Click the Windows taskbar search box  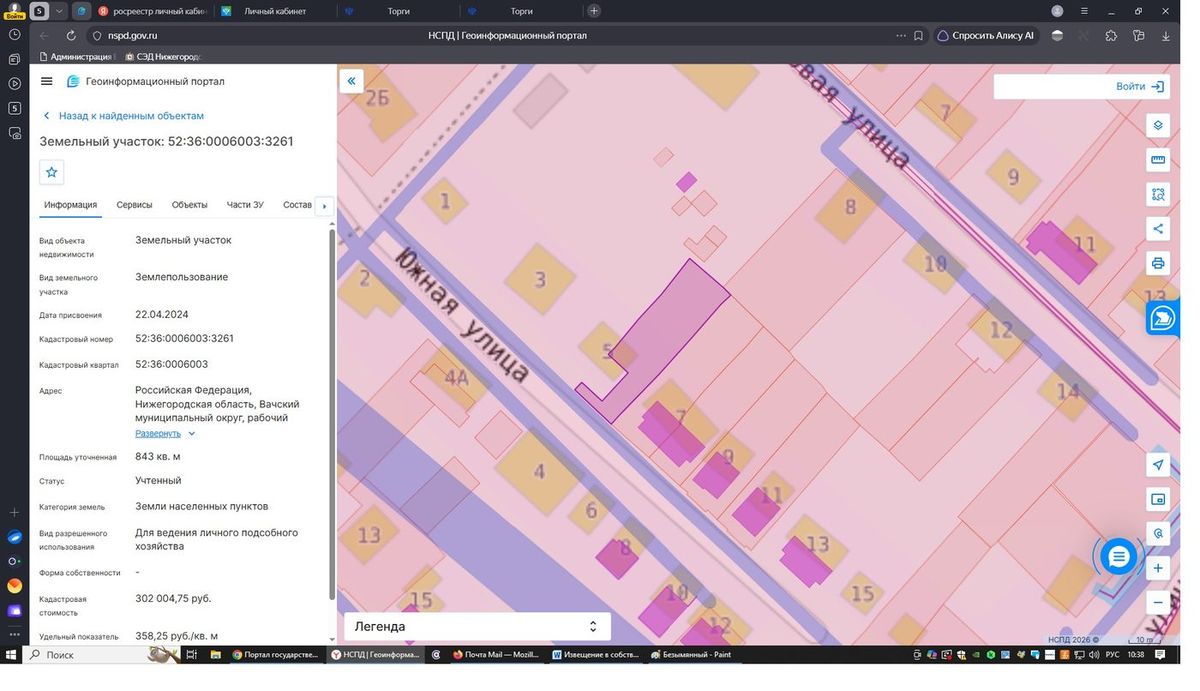[x=85, y=655]
